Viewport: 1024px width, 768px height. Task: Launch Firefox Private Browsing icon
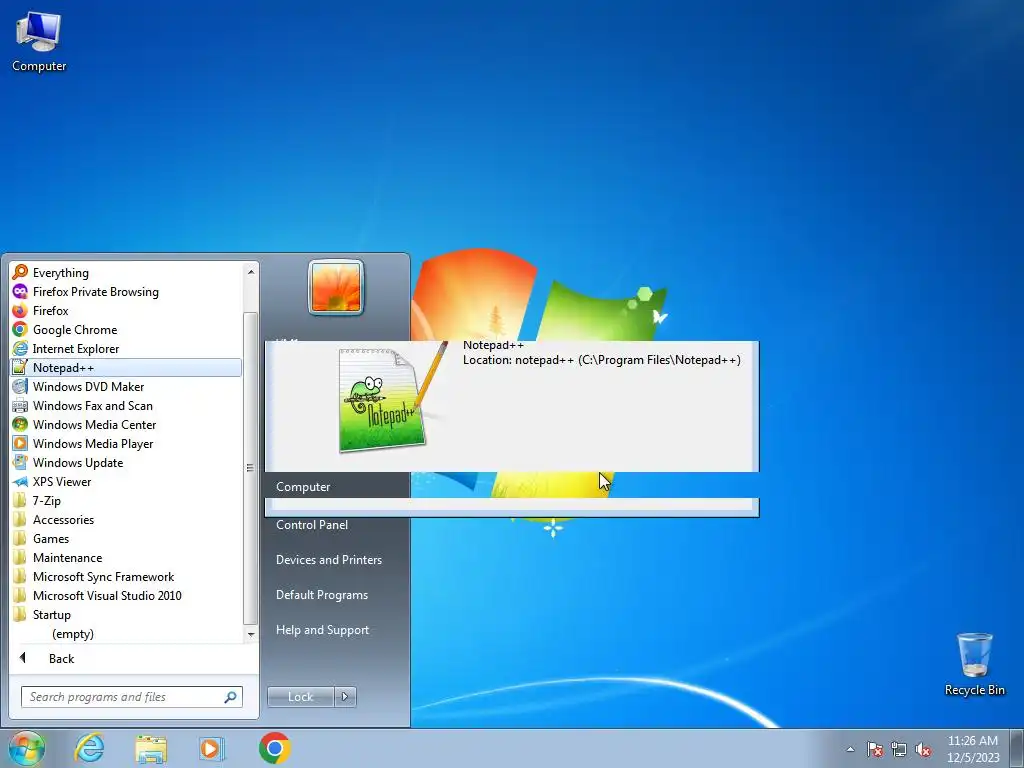click(20, 291)
